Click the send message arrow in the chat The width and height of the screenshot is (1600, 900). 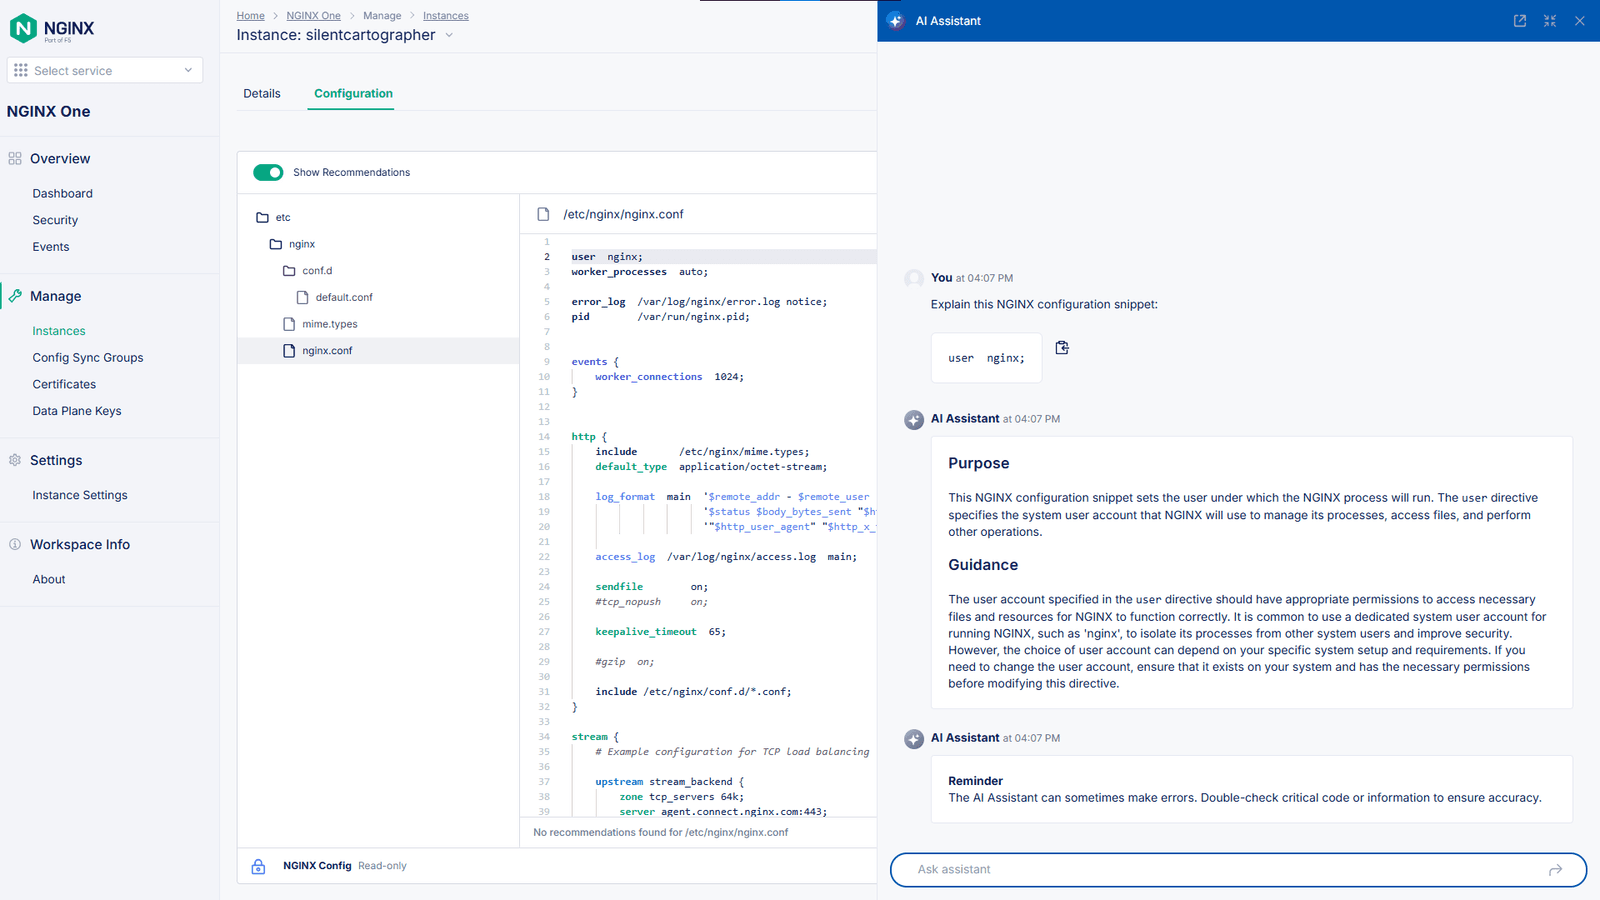[1556, 870]
